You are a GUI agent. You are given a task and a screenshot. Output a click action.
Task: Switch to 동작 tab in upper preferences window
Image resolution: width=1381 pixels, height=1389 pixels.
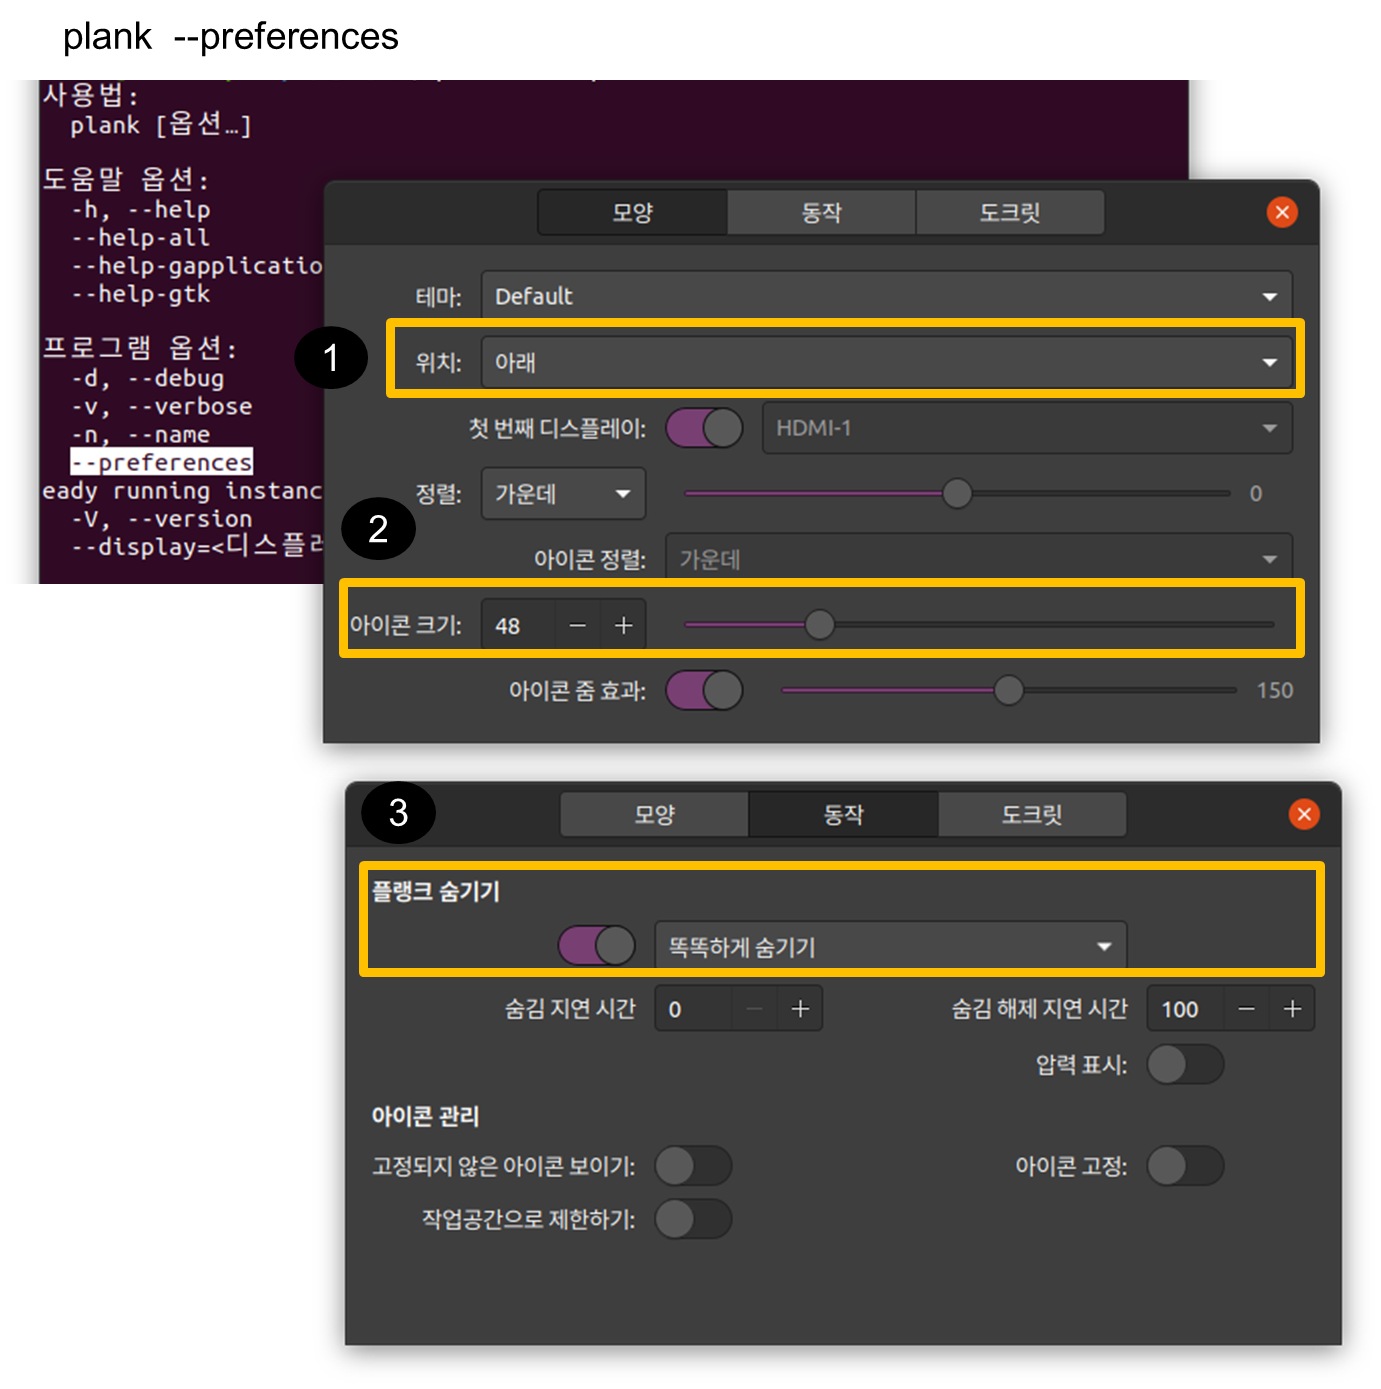click(821, 212)
